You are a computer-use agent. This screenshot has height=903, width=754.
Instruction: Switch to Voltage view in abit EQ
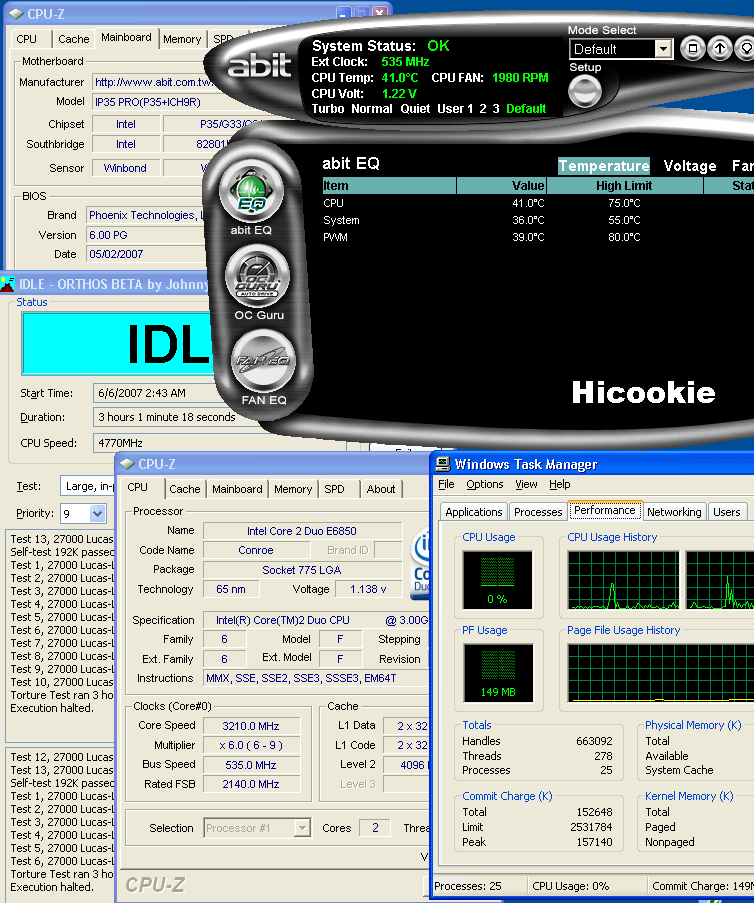[x=689, y=166]
